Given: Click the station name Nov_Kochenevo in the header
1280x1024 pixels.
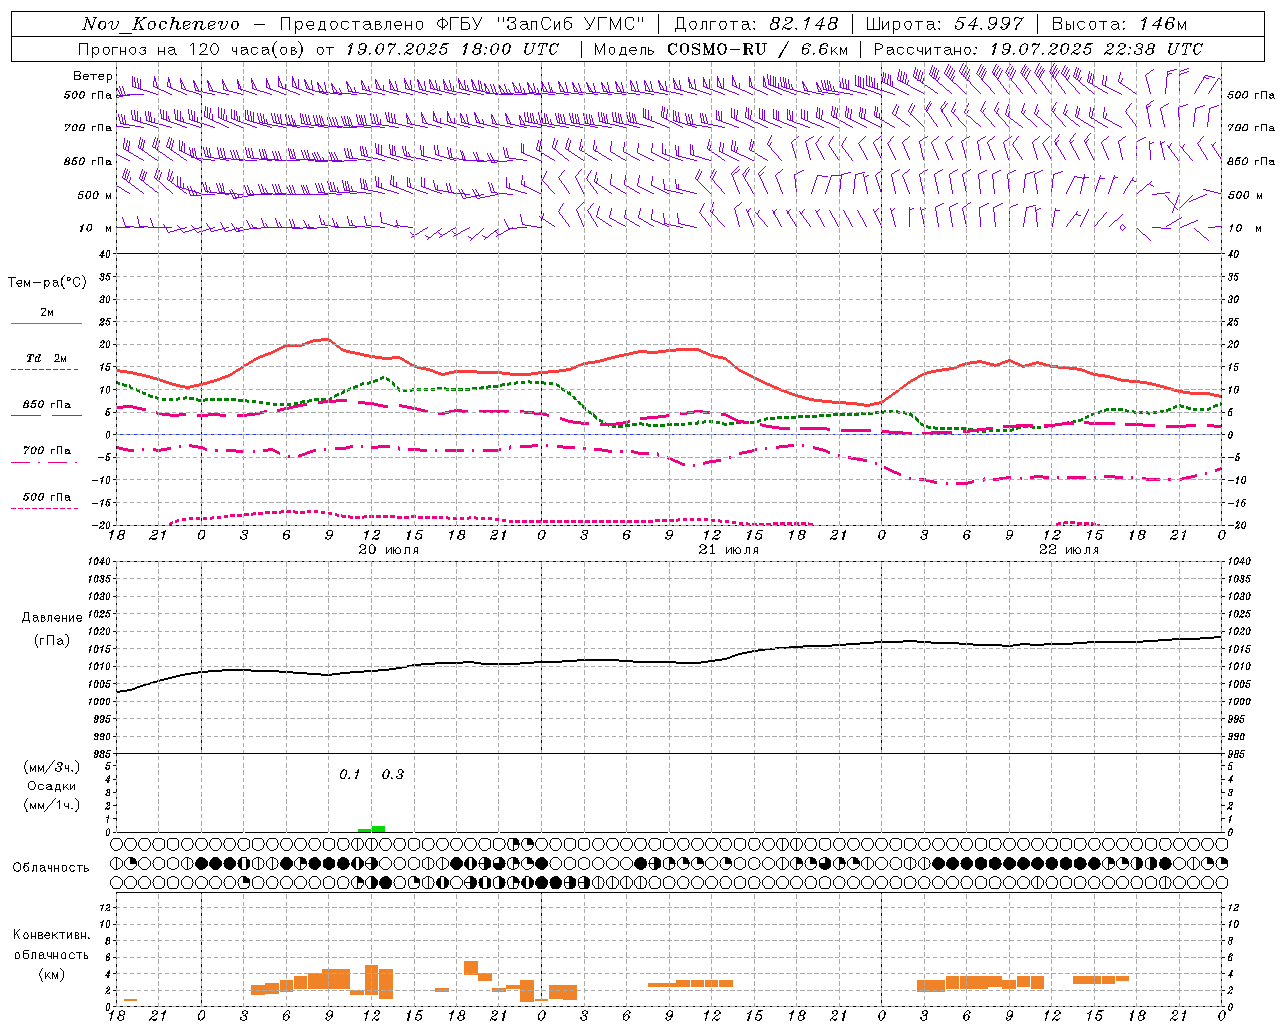Looking at the screenshot, I should (x=161, y=24).
